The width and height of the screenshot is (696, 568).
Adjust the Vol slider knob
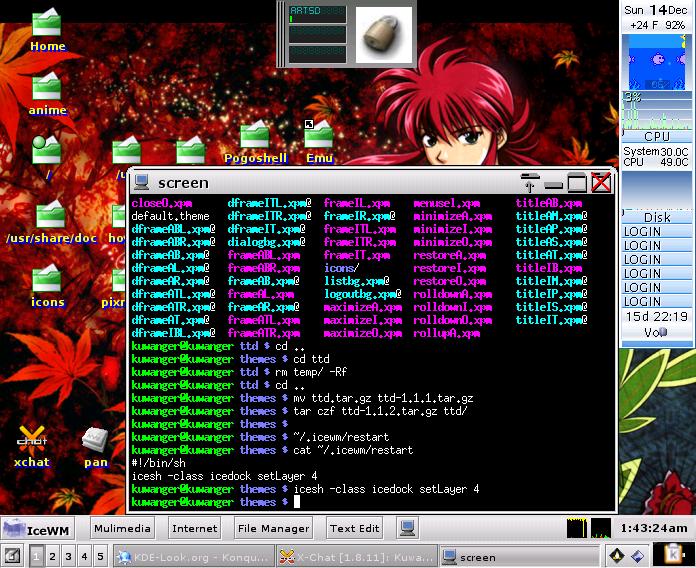[662, 332]
